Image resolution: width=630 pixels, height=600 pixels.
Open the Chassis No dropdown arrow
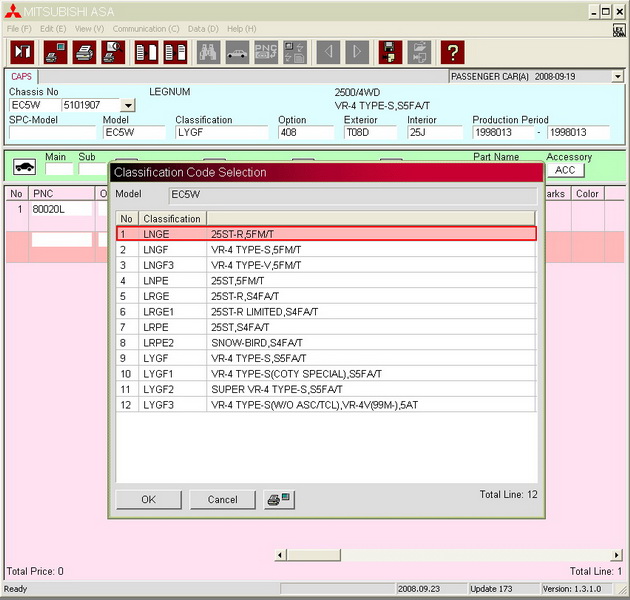click(x=128, y=105)
